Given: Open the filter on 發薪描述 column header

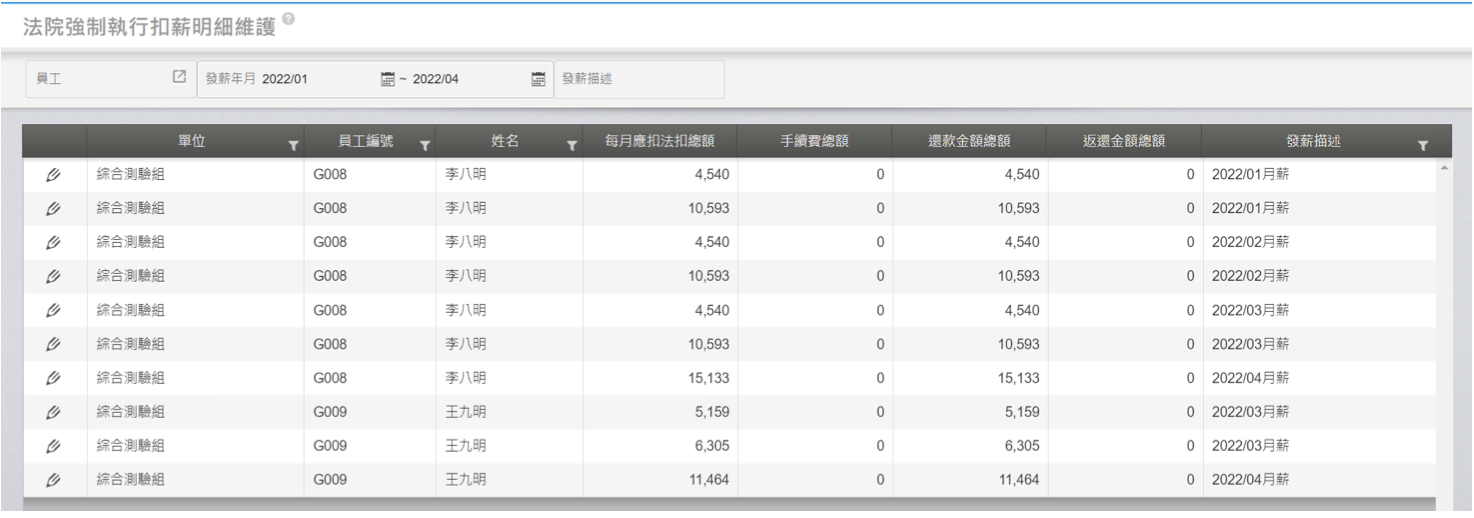Looking at the screenshot, I should [1423, 145].
